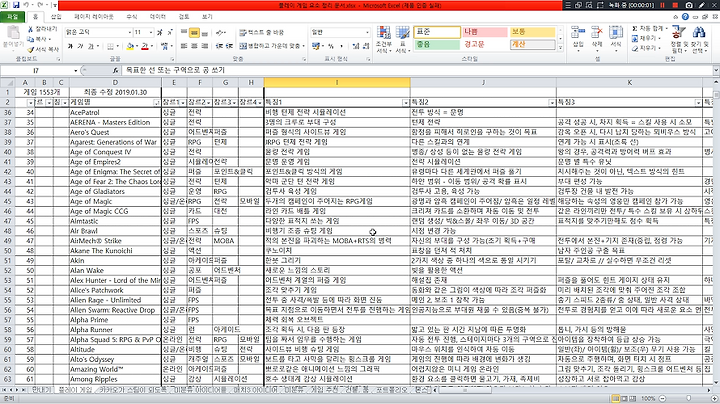Decrease cell indent
This screenshot has height=404, width=720.
coord(219,46)
